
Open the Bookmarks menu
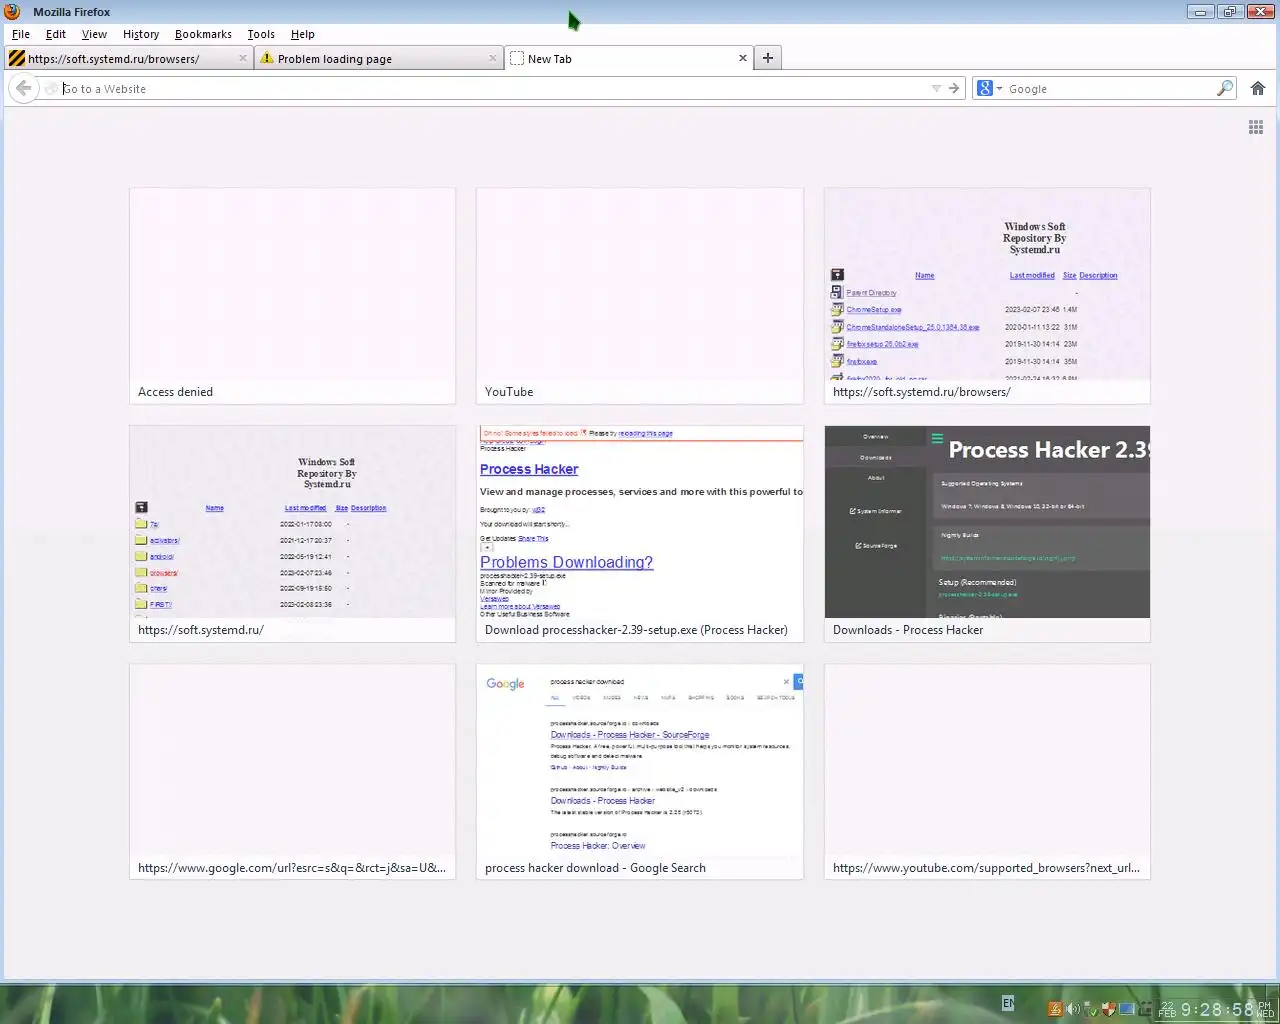tap(203, 34)
